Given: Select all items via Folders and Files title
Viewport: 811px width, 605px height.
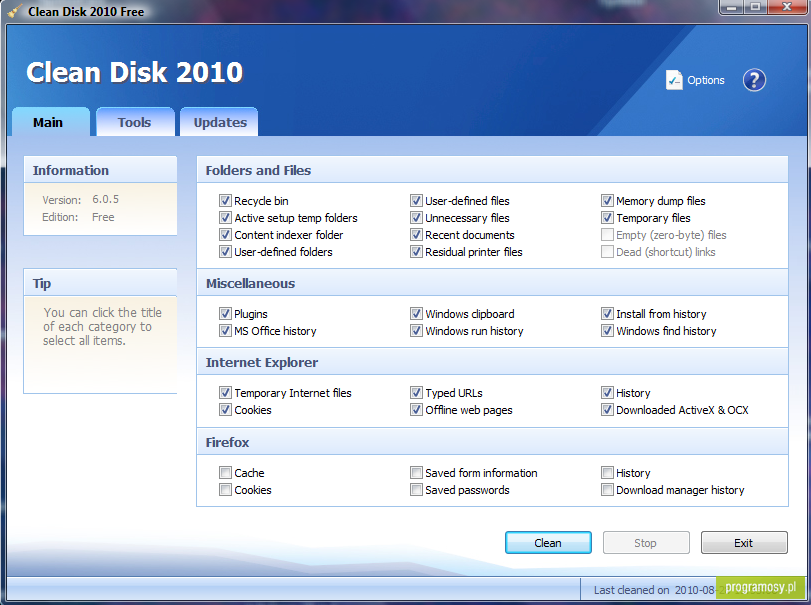Looking at the screenshot, I should [x=258, y=170].
